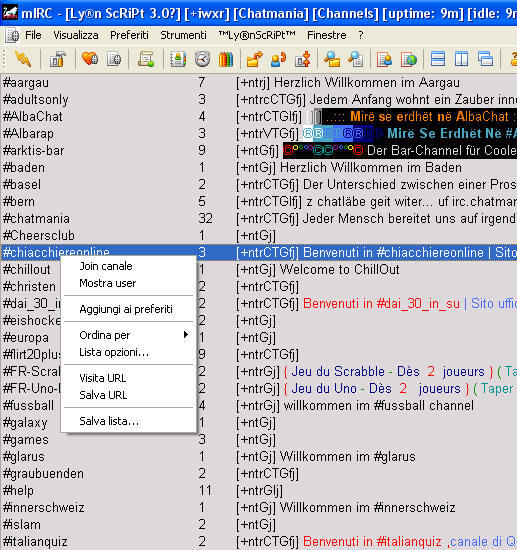
Task: Expand the Ordina per submenu arrow
Action: pos(186,335)
